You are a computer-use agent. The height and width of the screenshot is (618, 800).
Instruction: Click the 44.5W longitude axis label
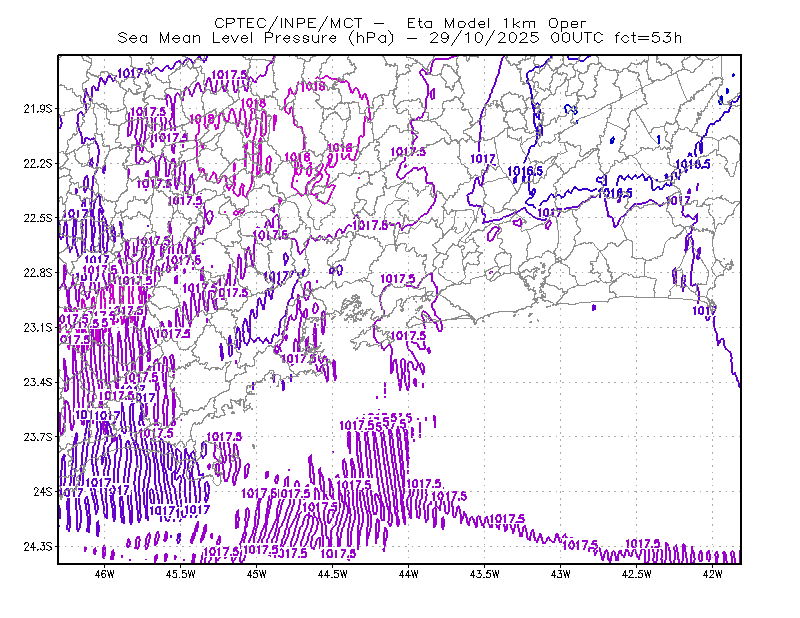pos(333,574)
